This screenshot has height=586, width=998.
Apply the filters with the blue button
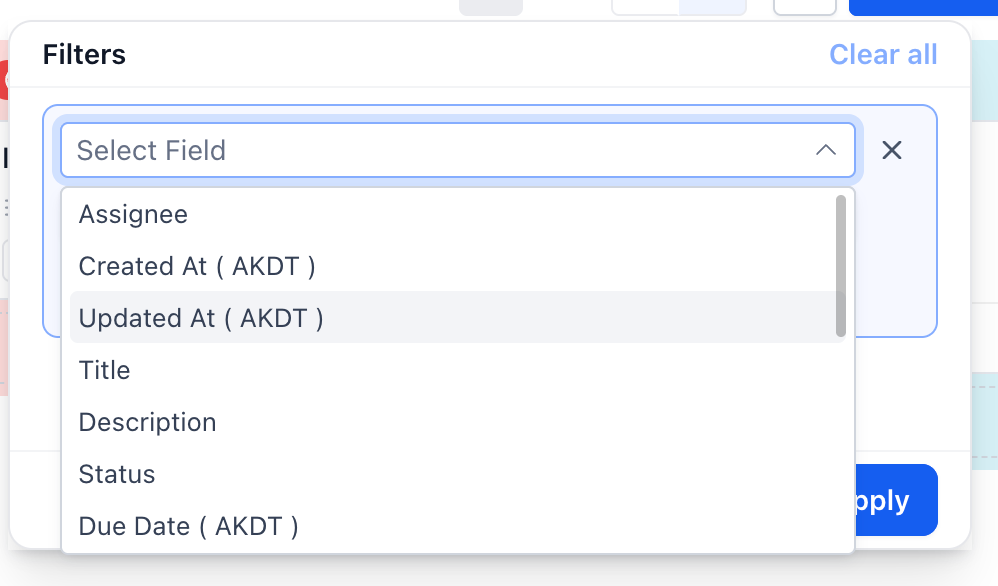896,500
